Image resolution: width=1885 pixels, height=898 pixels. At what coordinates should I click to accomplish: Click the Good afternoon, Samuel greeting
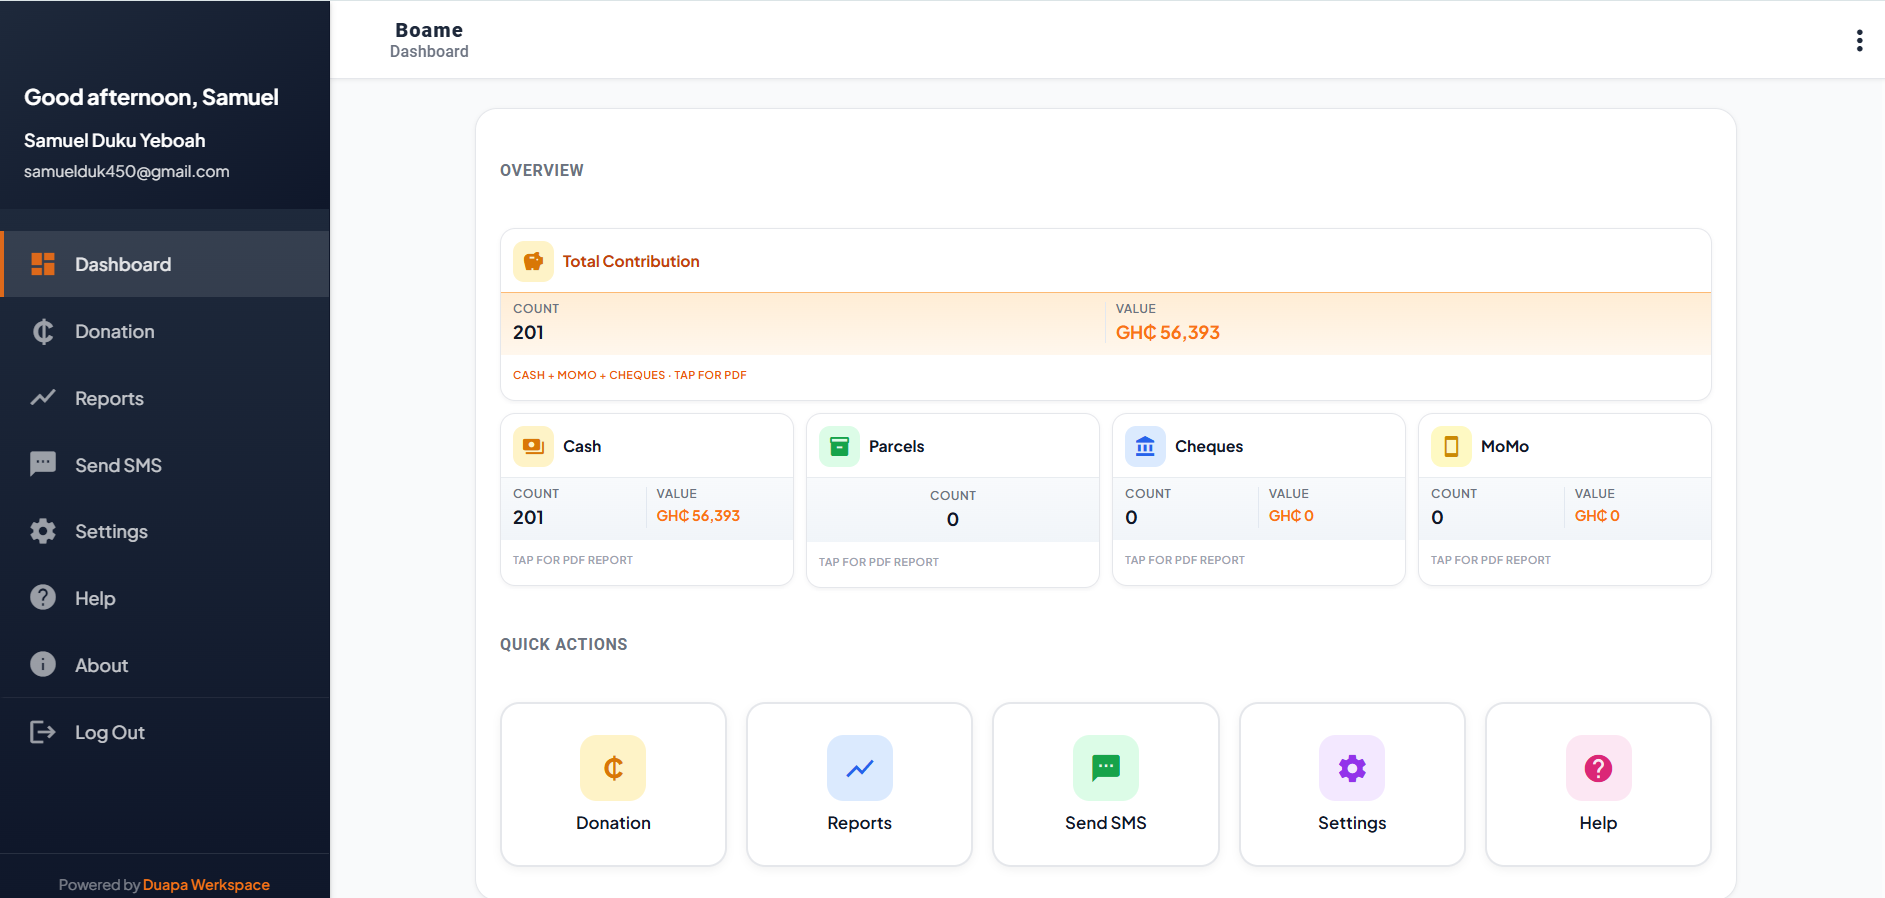[151, 97]
